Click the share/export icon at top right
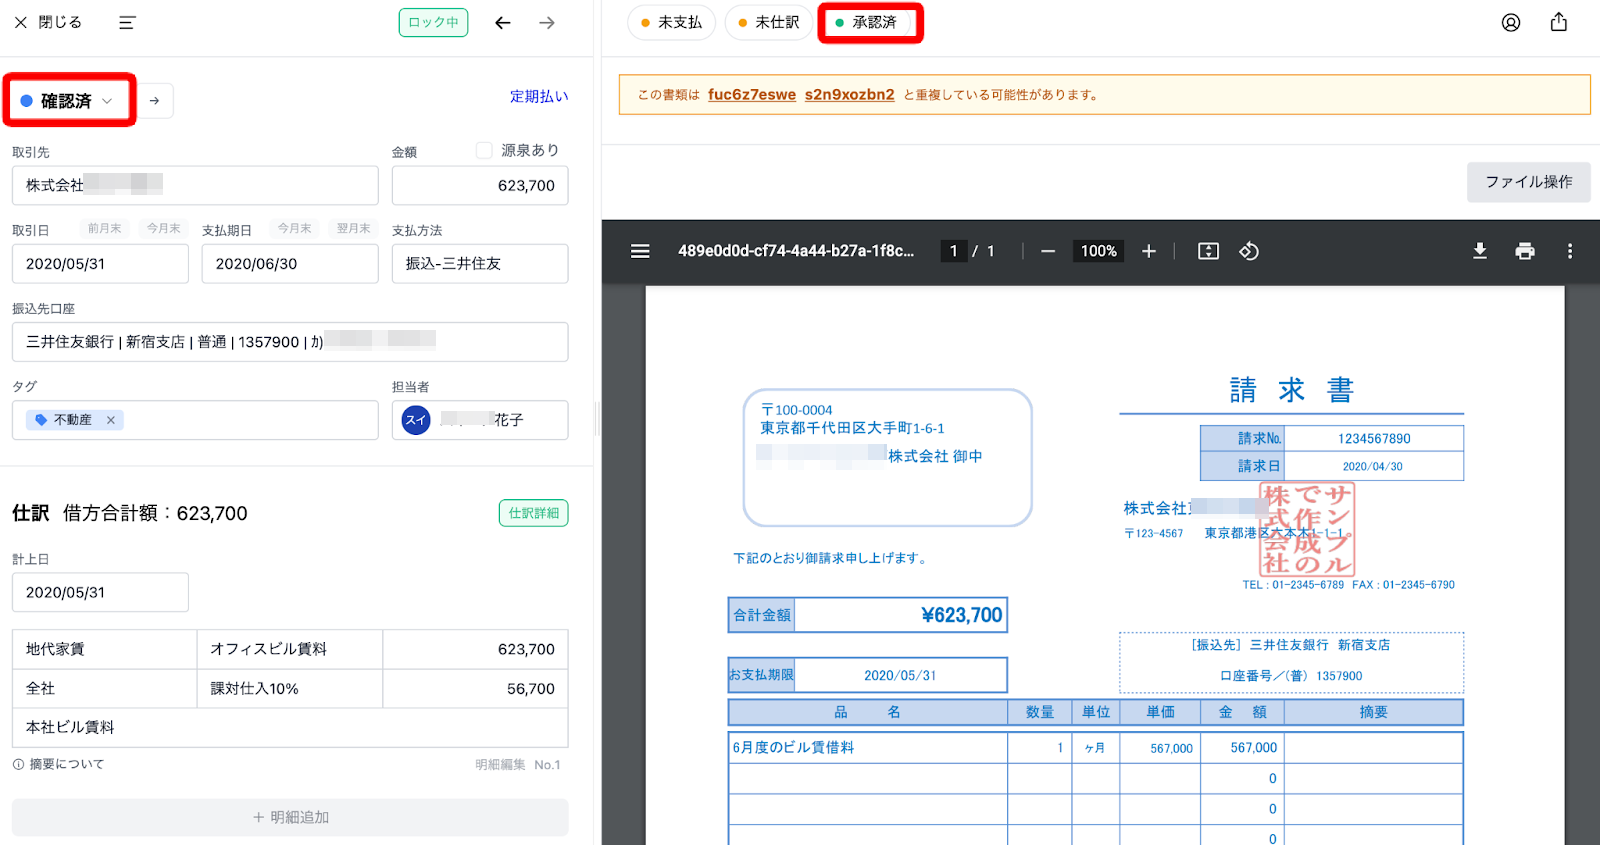This screenshot has height=845, width=1600. tap(1559, 22)
